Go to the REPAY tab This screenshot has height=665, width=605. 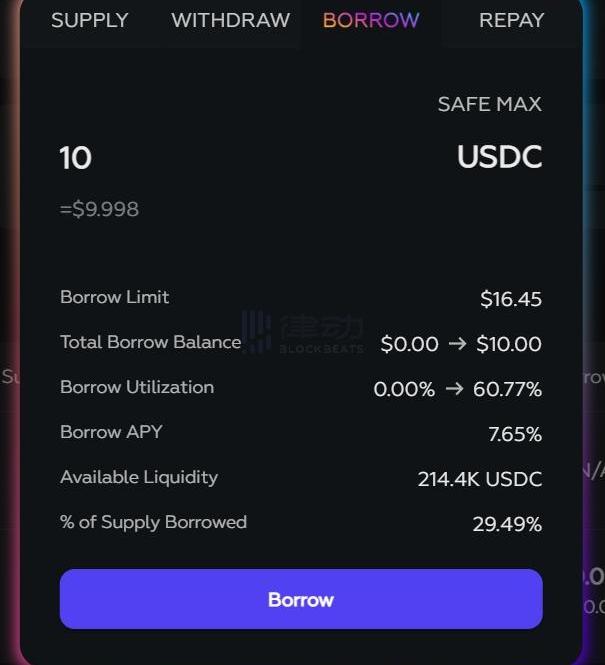coord(511,20)
